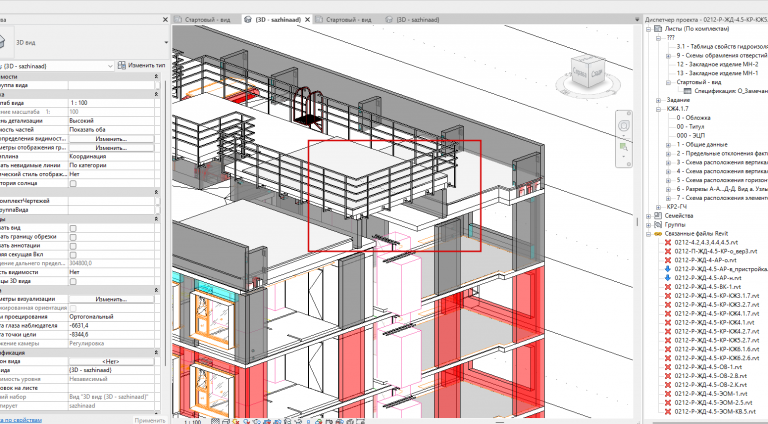Expand the 9 - Схемы обрамления отверстий node
This screenshot has height=424, width=768.
[x=669, y=56]
